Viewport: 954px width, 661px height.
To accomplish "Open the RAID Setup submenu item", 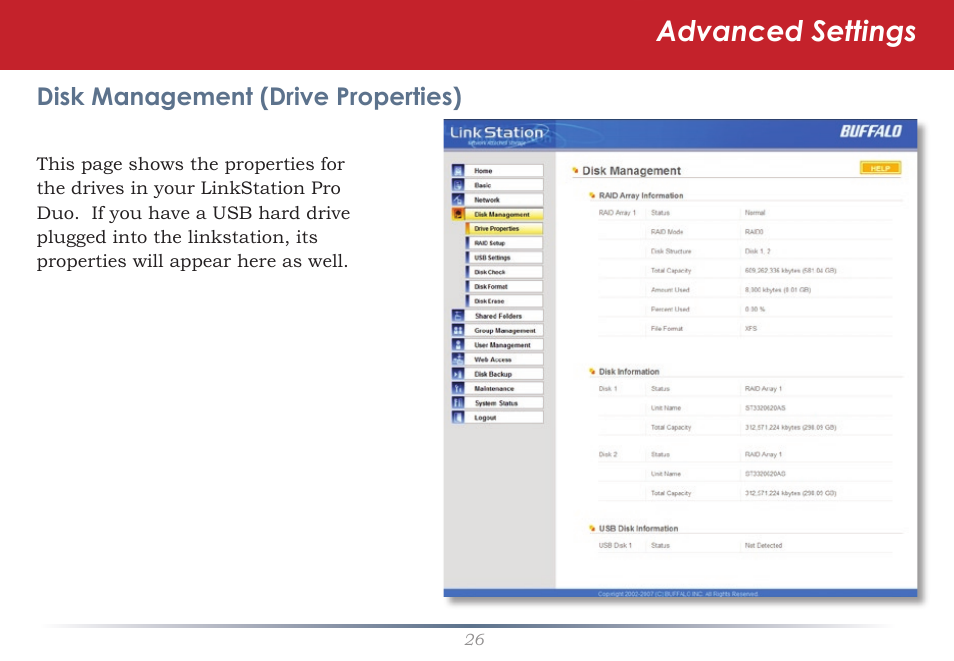I will coord(504,243).
